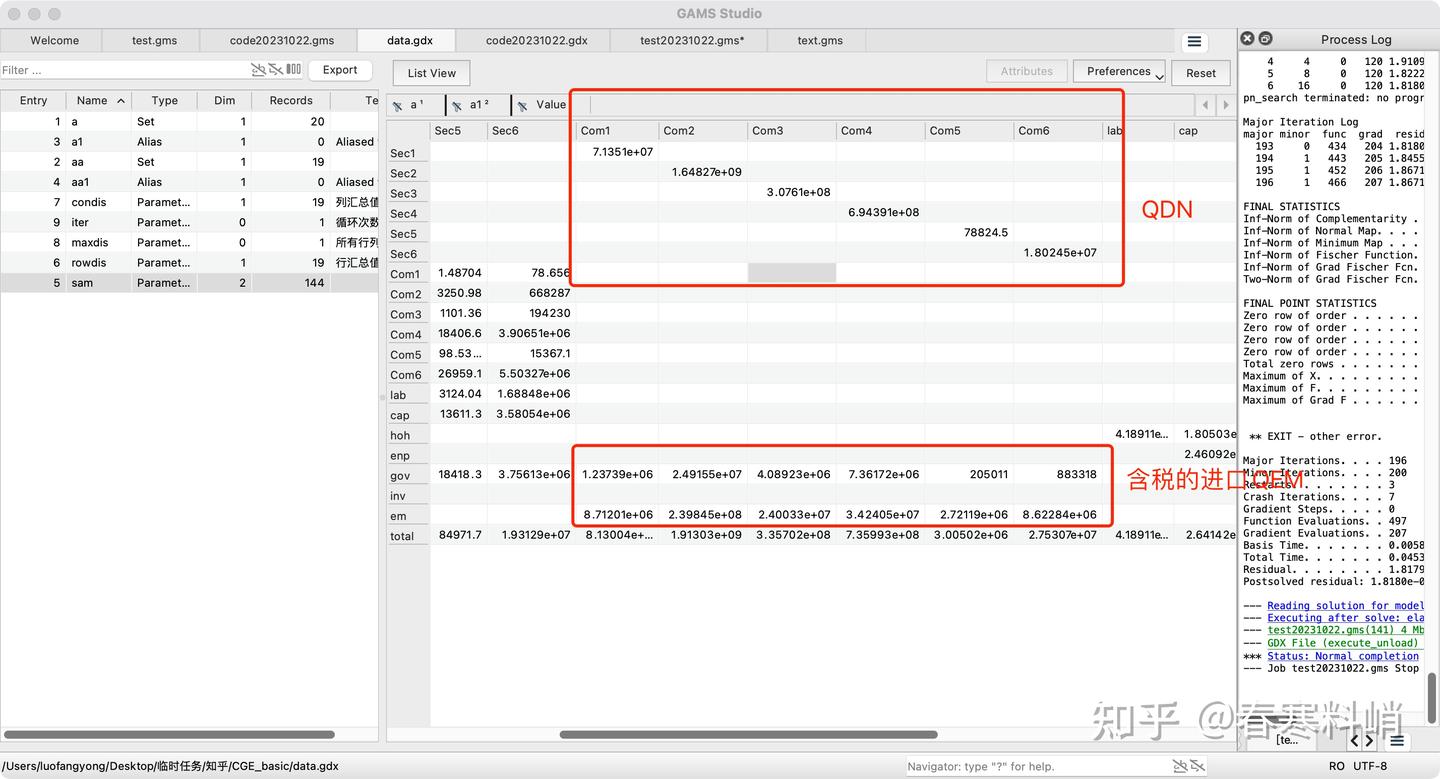Open the log tabs hamburger menu
The image size is (1440, 779).
tap(1397, 741)
